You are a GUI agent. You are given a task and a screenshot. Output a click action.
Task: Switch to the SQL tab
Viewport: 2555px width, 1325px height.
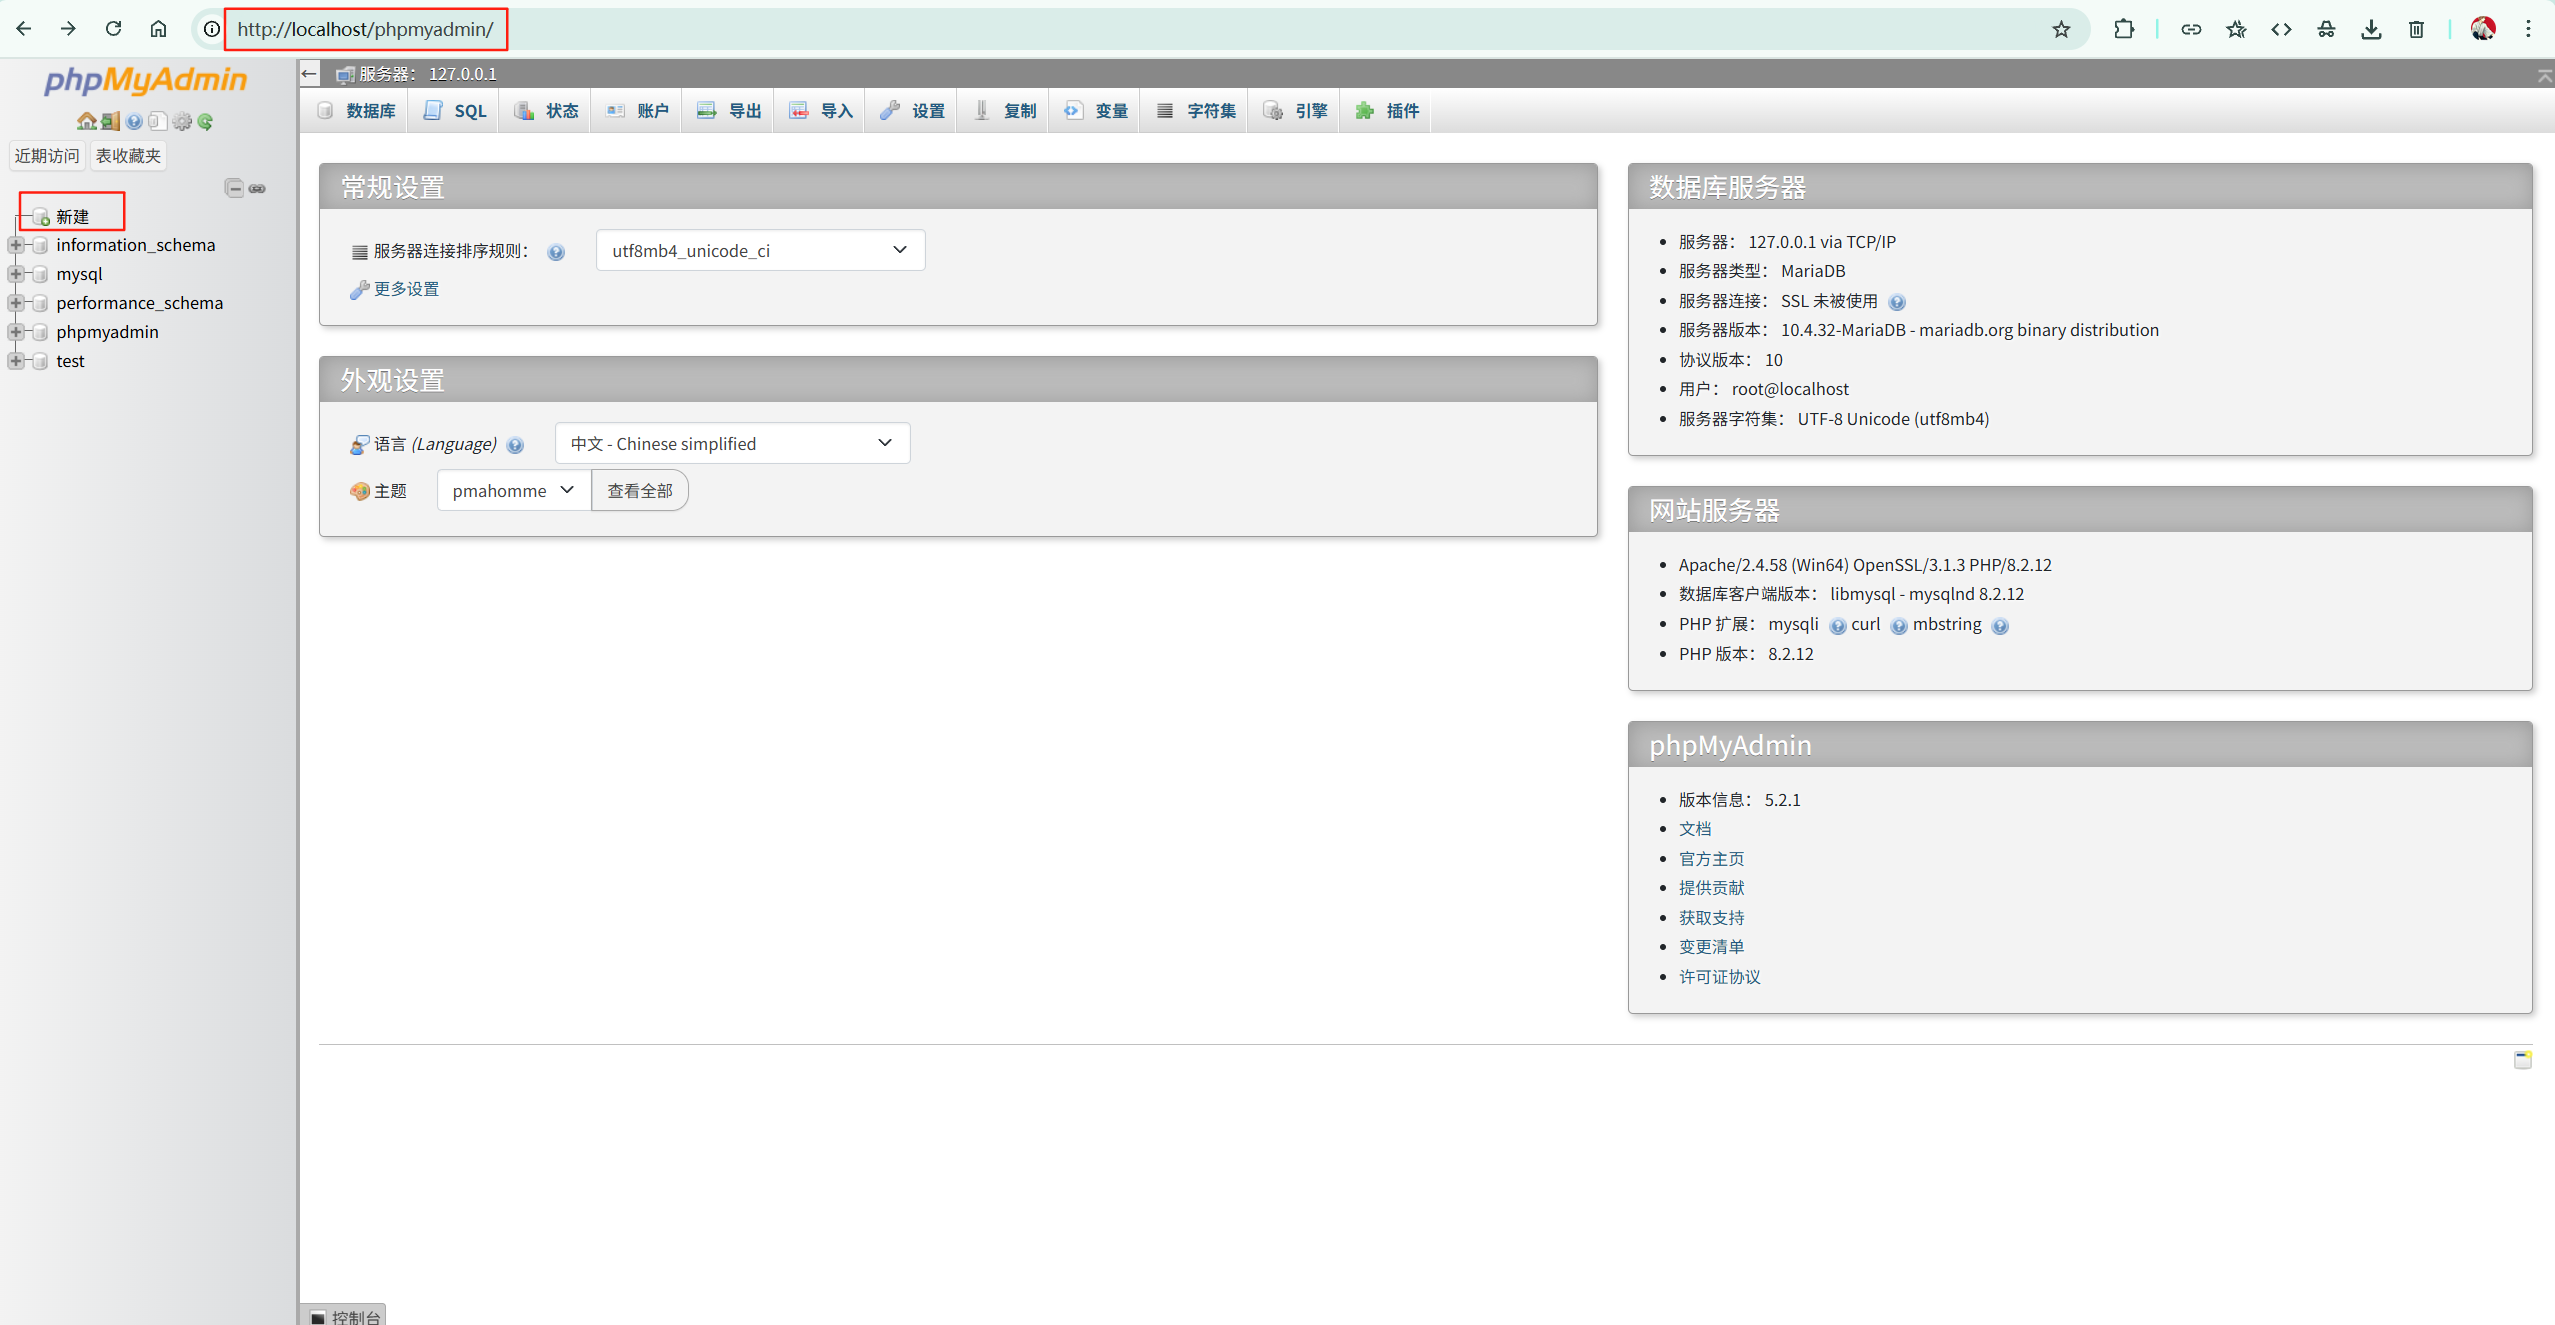(x=455, y=111)
